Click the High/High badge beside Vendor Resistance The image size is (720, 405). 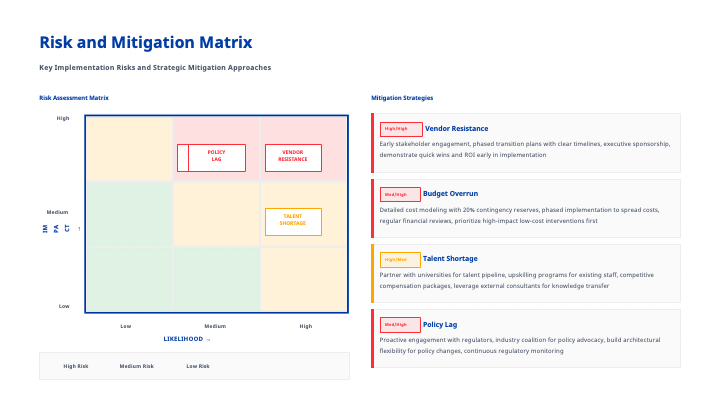401,129
